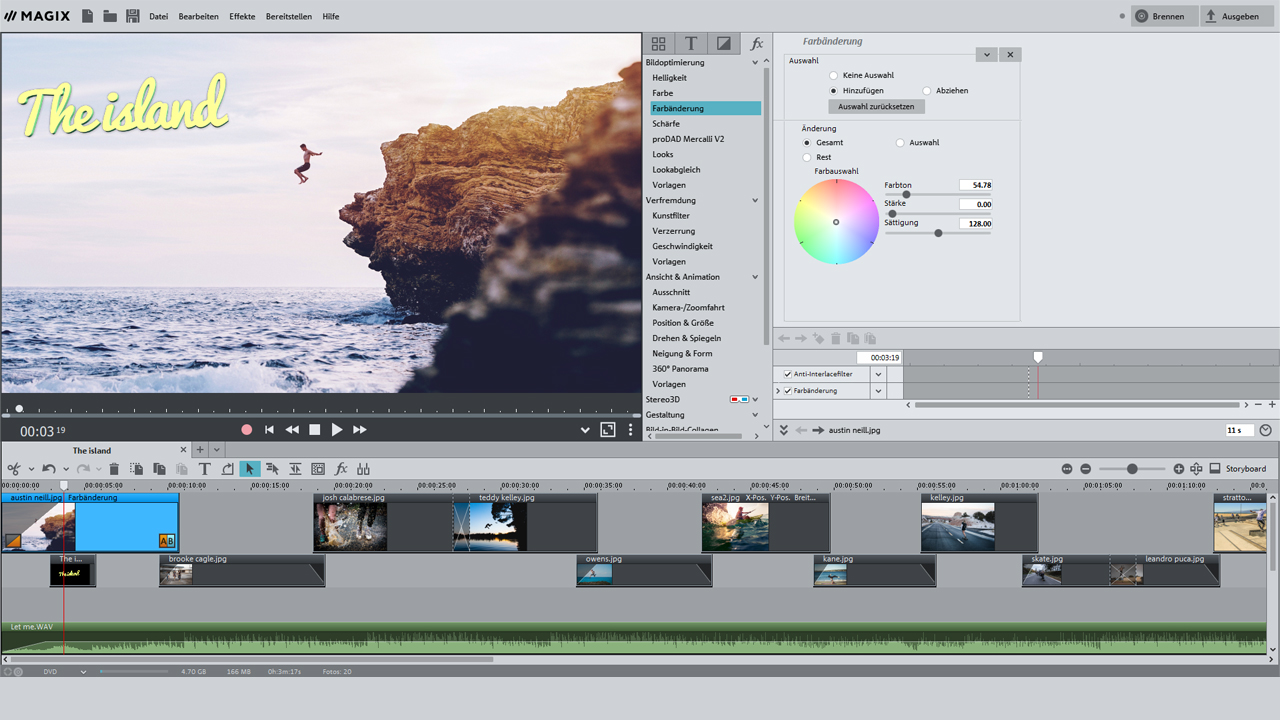Select the effects tab marked fx above the effect list
The height and width of the screenshot is (720, 1280).
756,43
